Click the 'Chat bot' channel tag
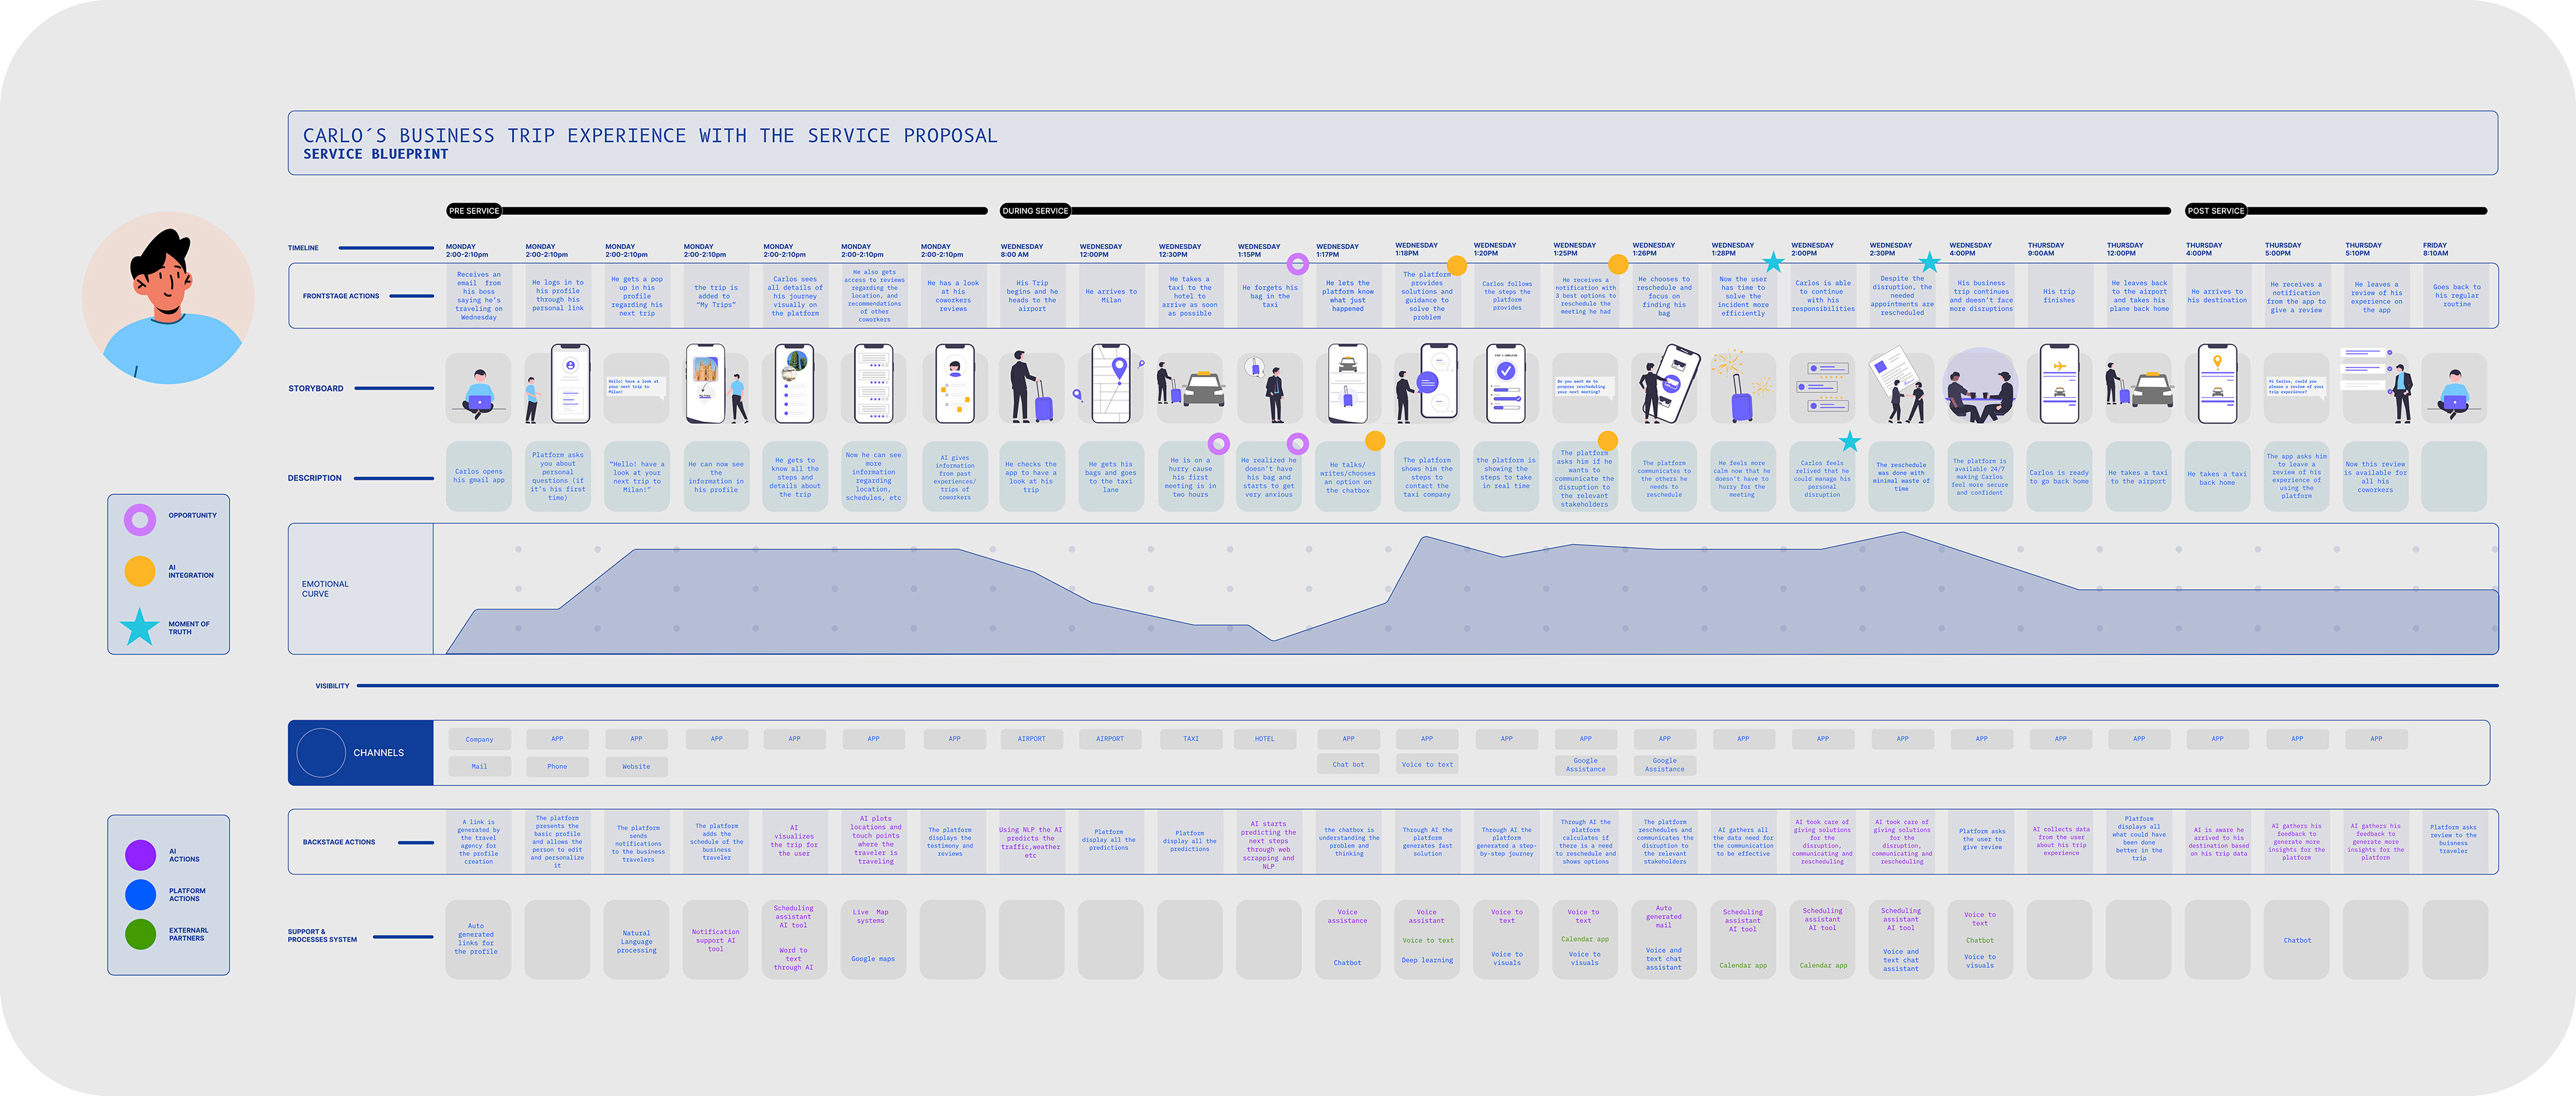The image size is (2576, 1096). click(x=1348, y=764)
